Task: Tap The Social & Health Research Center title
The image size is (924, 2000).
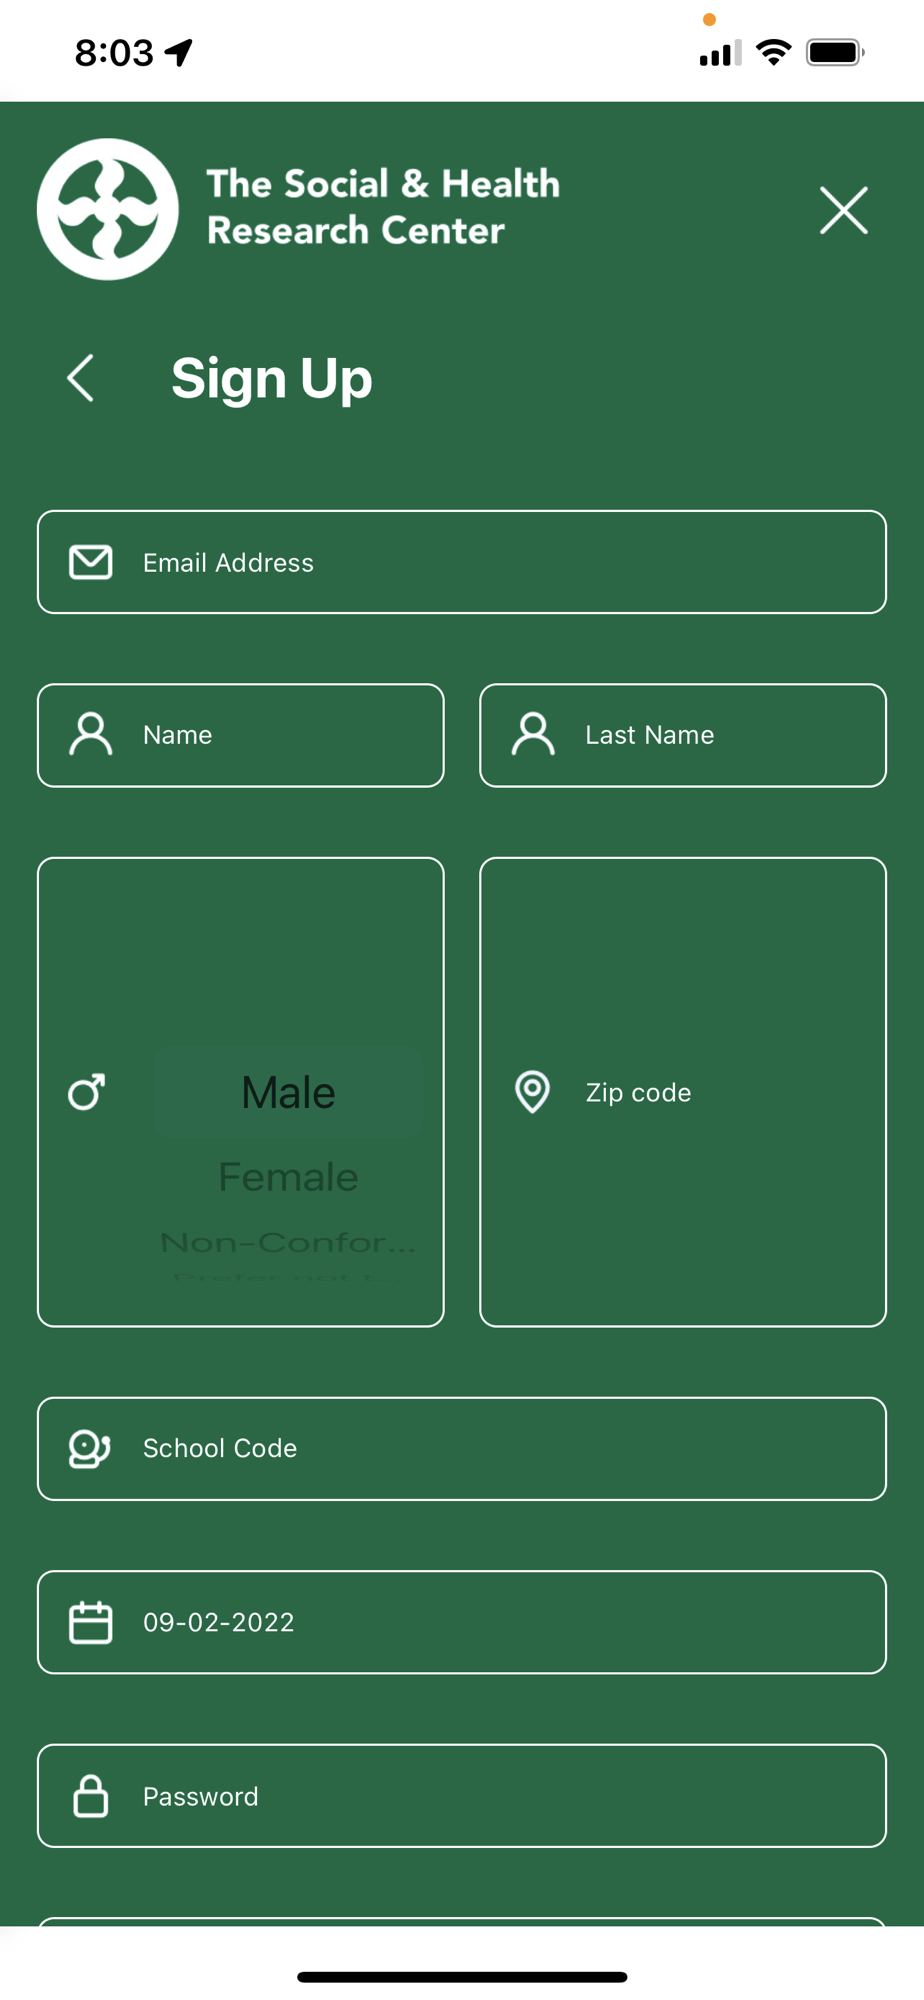Action: pyautogui.click(x=383, y=207)
